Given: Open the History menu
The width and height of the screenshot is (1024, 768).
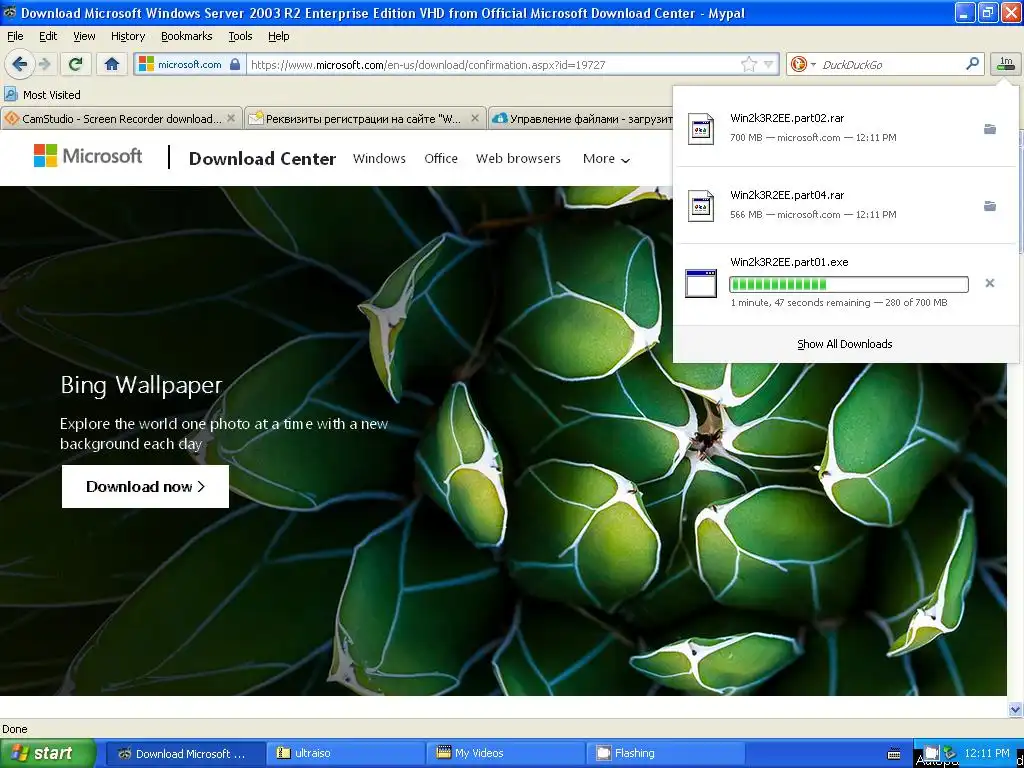Looking at the screenshot, I should 128,36.
